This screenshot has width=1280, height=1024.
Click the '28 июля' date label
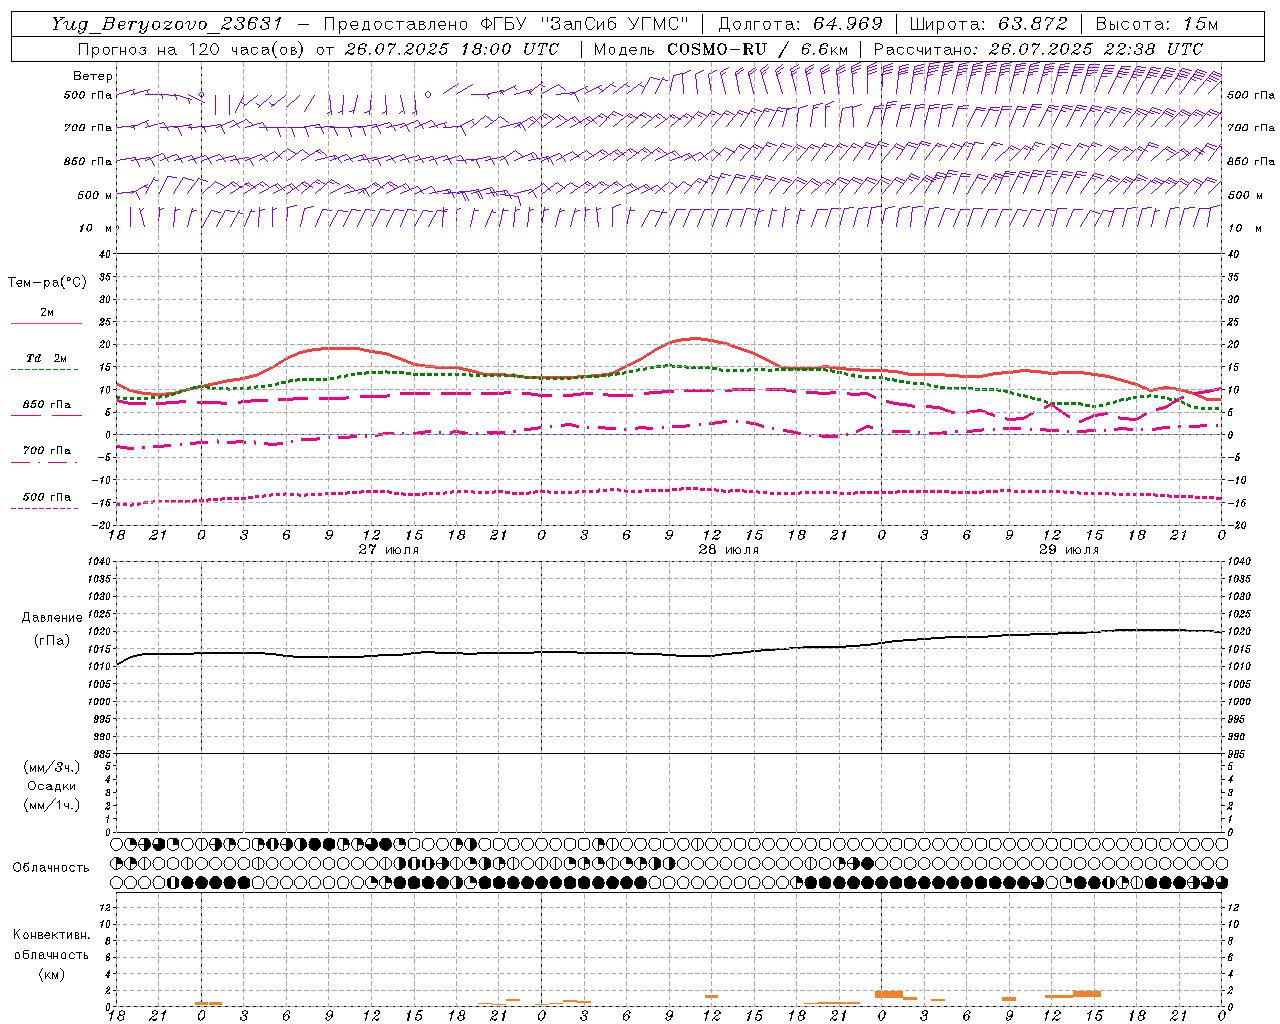coord(728,549)
